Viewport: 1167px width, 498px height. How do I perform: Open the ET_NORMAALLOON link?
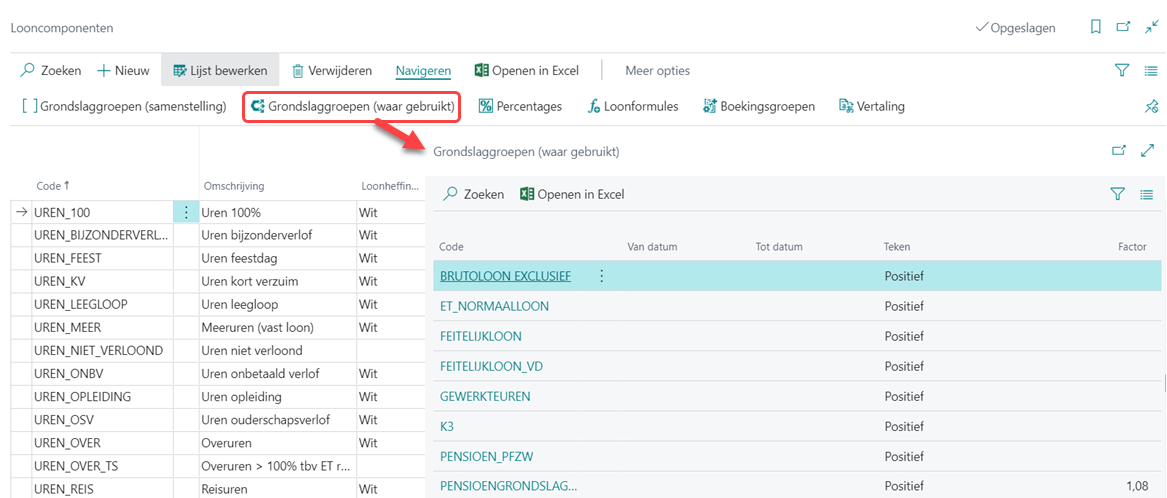[494, 306]
